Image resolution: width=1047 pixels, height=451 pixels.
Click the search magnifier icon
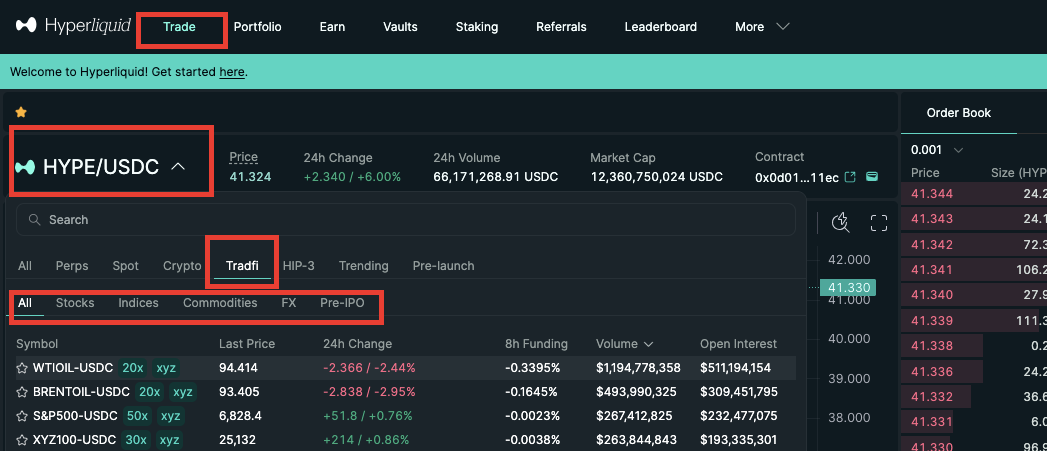(33, 220)
